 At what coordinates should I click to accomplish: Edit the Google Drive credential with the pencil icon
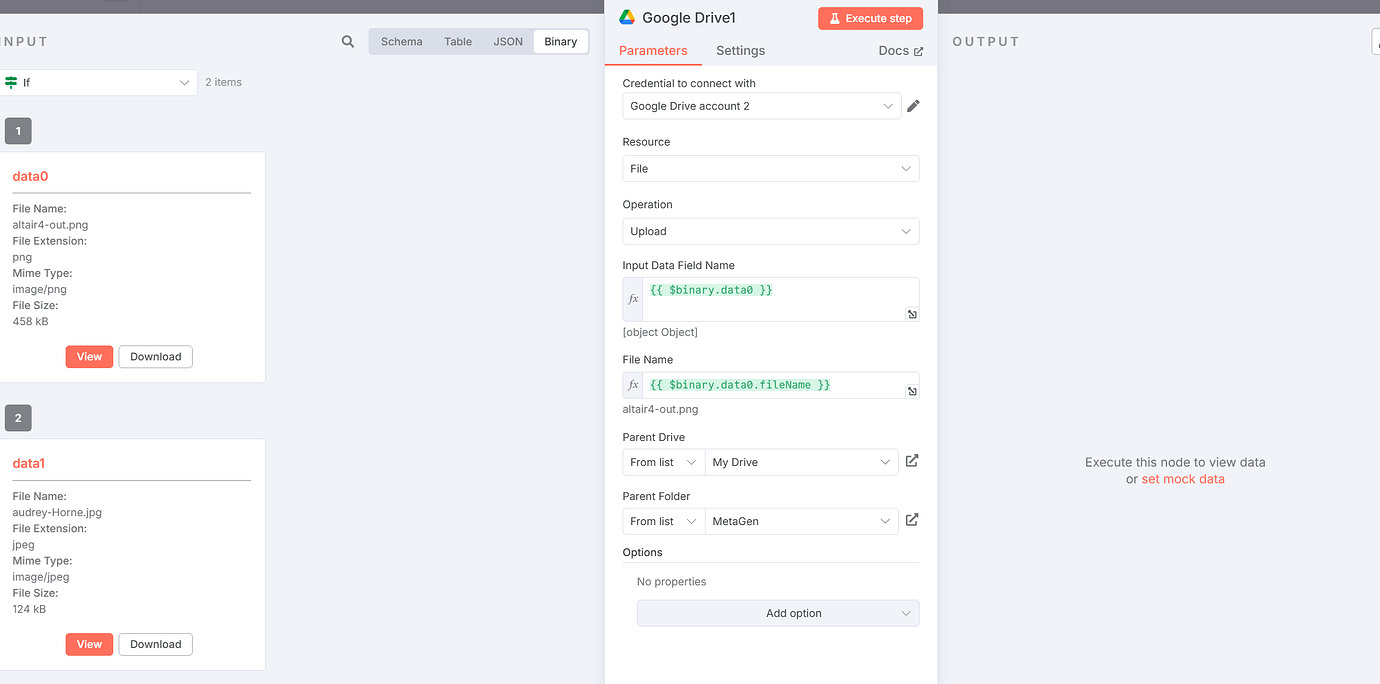(x=913, y=106)
